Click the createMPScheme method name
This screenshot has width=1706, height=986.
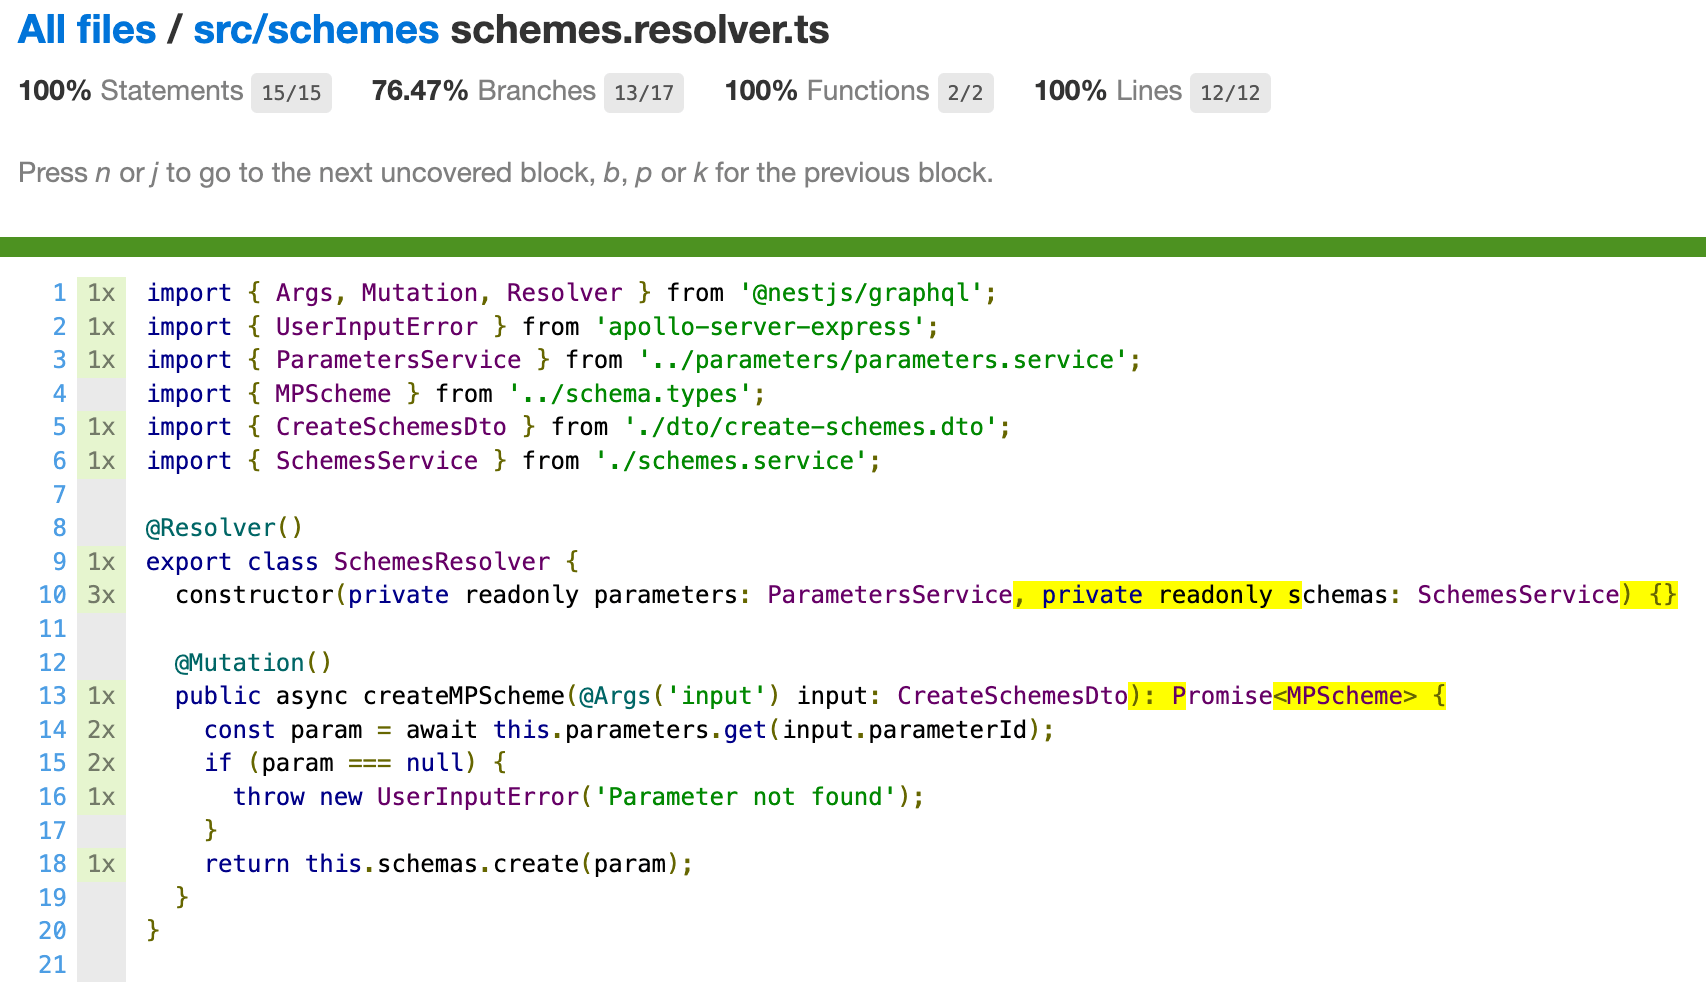[x=464, y=696]
